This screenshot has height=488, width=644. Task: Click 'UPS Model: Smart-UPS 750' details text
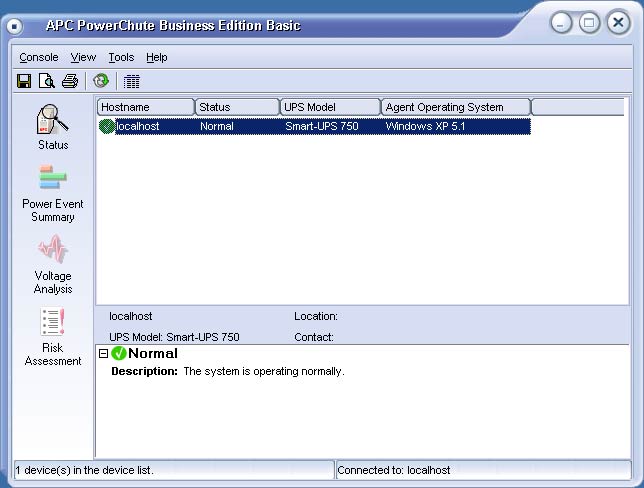[174, 337]
